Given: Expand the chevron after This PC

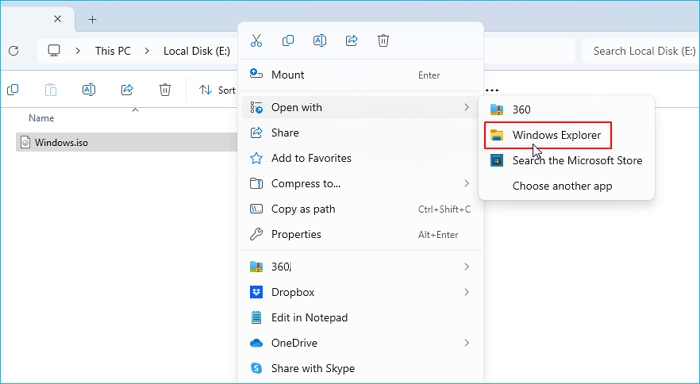Looking at the screenshot, I should 147,51.
